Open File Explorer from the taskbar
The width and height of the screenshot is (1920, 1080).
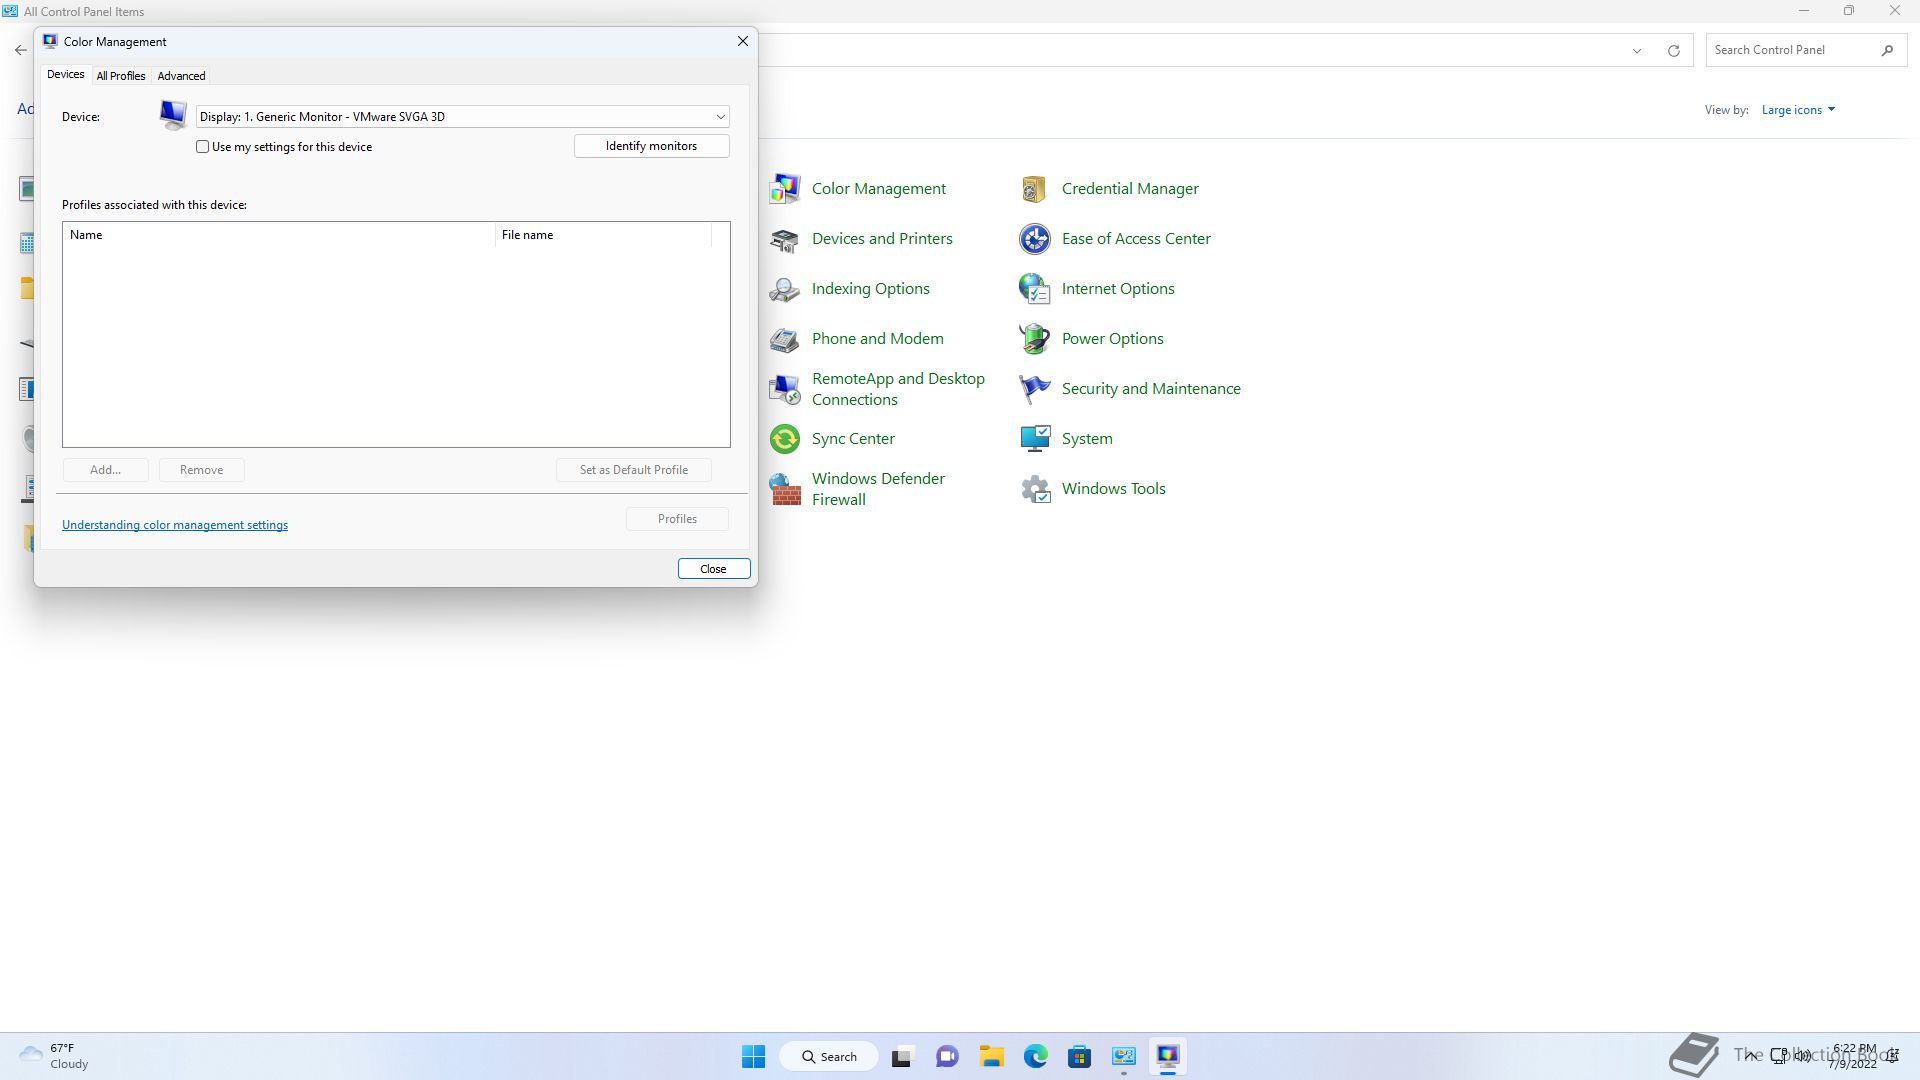991,1056
